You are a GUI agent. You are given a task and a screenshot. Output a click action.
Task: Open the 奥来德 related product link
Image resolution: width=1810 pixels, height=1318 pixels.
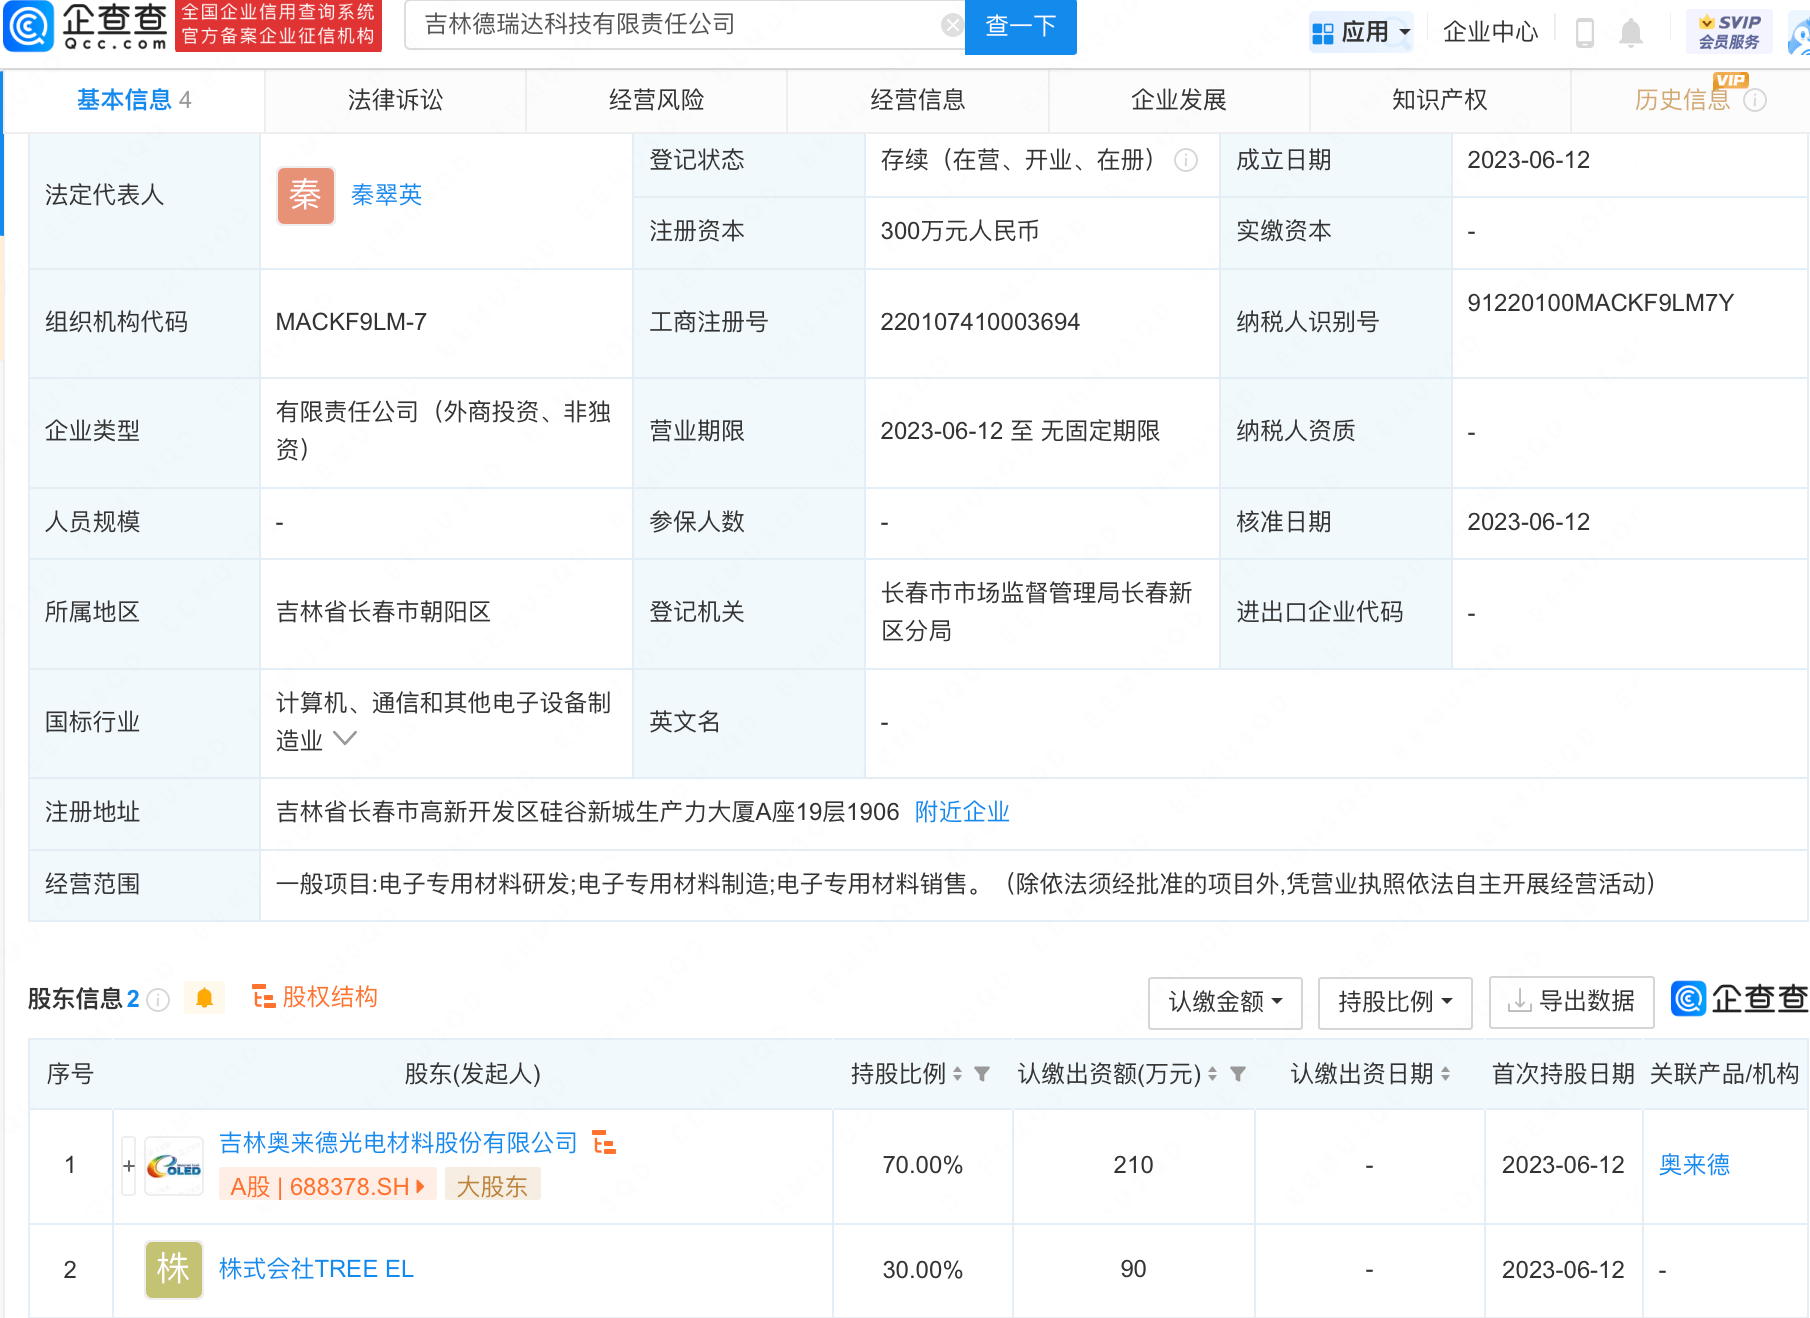(1694, 1165)
